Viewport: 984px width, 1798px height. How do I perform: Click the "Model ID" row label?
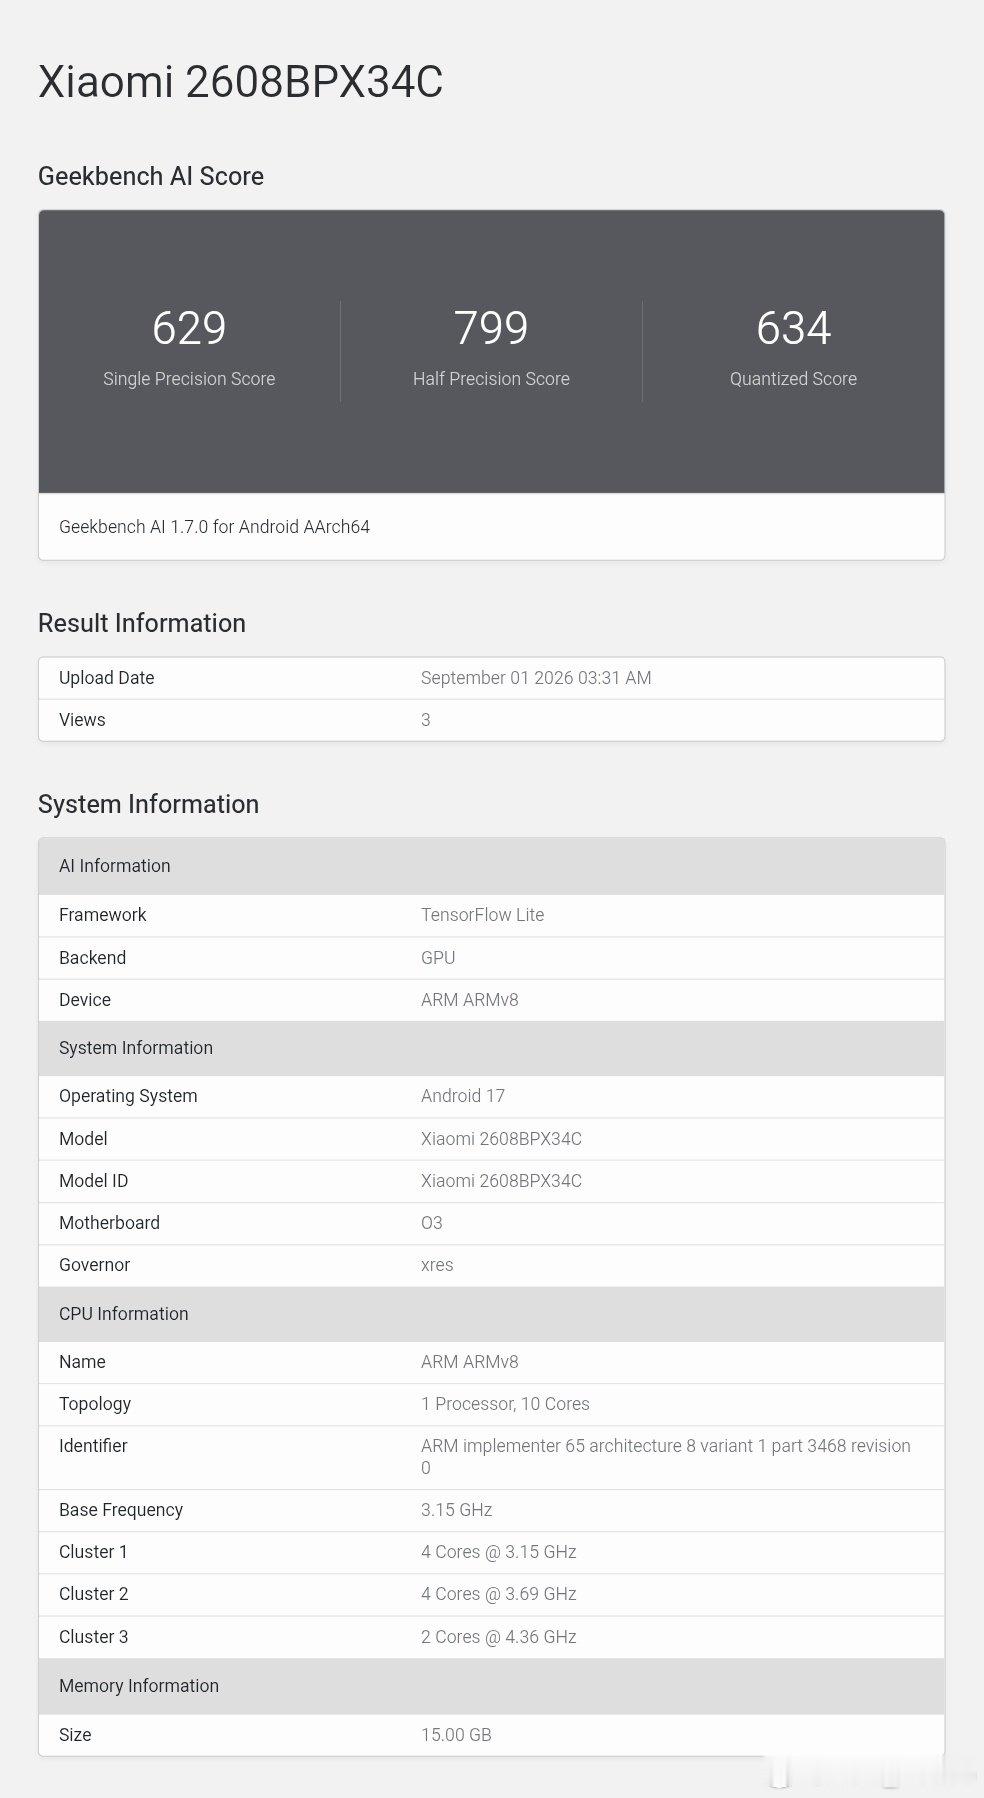tap(93, 1181)
